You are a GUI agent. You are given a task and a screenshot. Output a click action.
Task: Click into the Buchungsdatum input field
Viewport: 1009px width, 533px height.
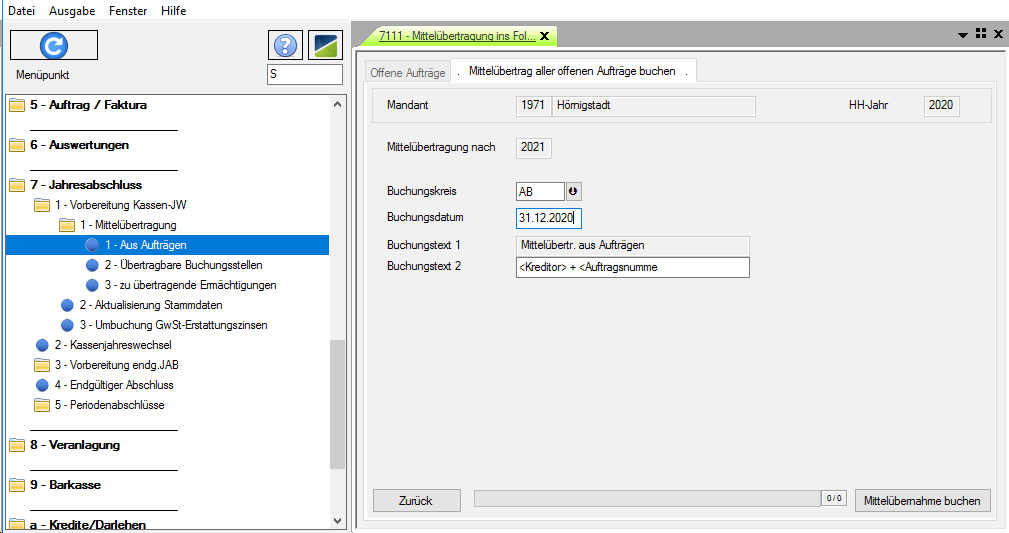point(548,218)
